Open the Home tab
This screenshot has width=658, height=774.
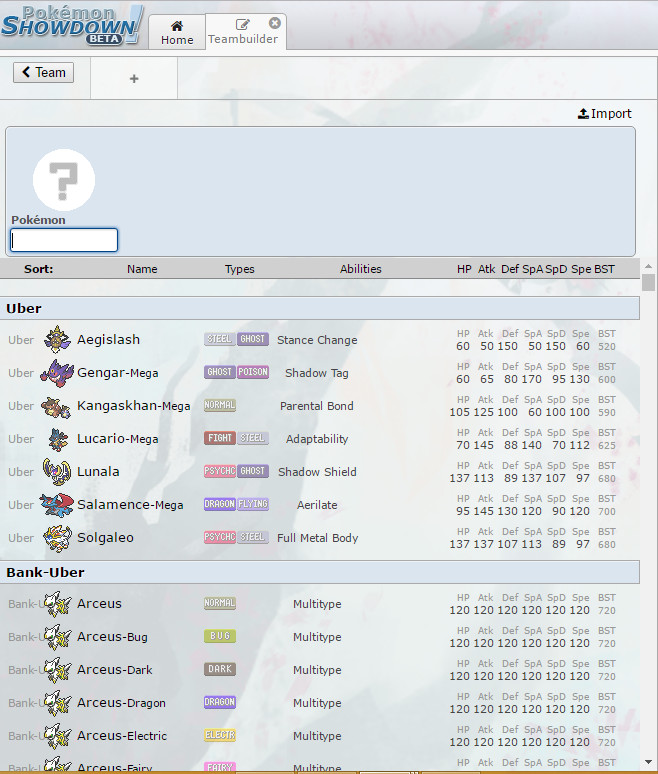click(x=177, y=32)
